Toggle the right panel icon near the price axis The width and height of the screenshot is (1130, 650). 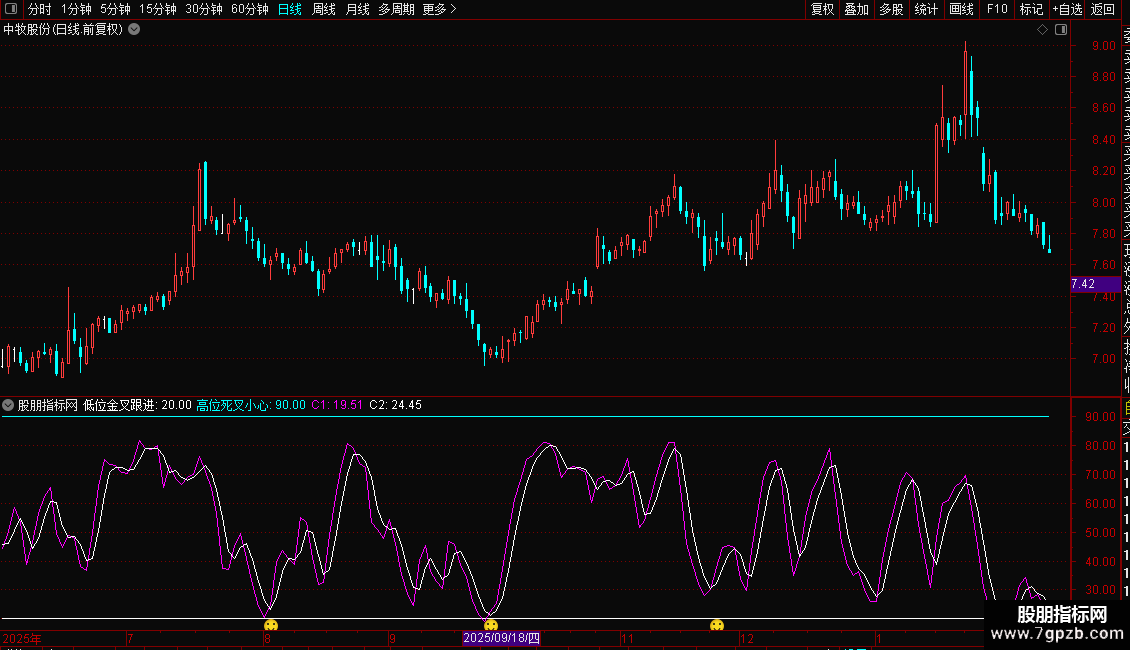coord(1059,30)
